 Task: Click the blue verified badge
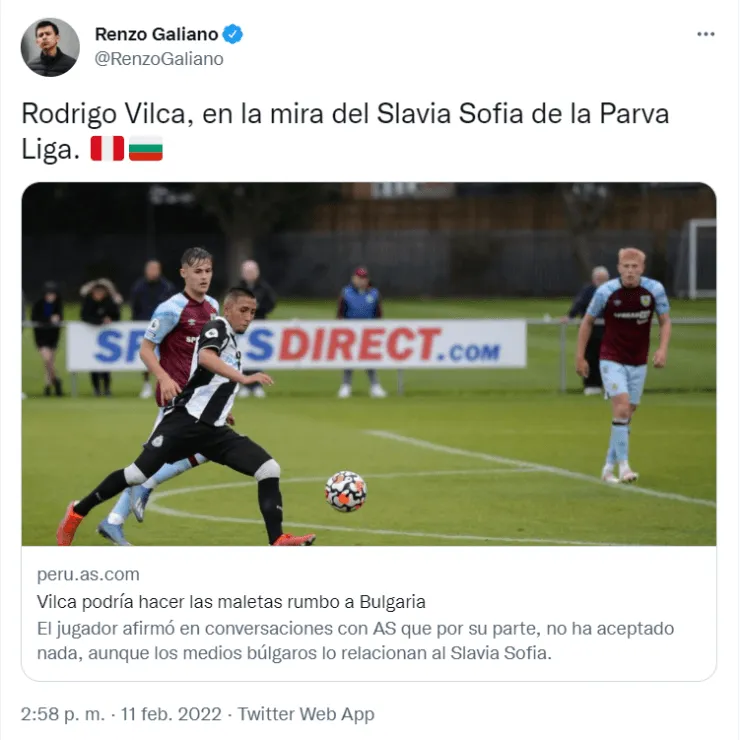[233, 34]
